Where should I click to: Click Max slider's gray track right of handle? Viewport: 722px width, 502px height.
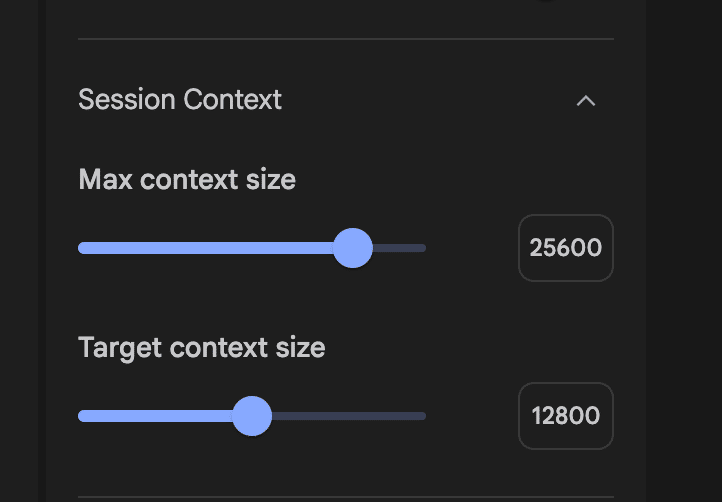tap(400, 248)
